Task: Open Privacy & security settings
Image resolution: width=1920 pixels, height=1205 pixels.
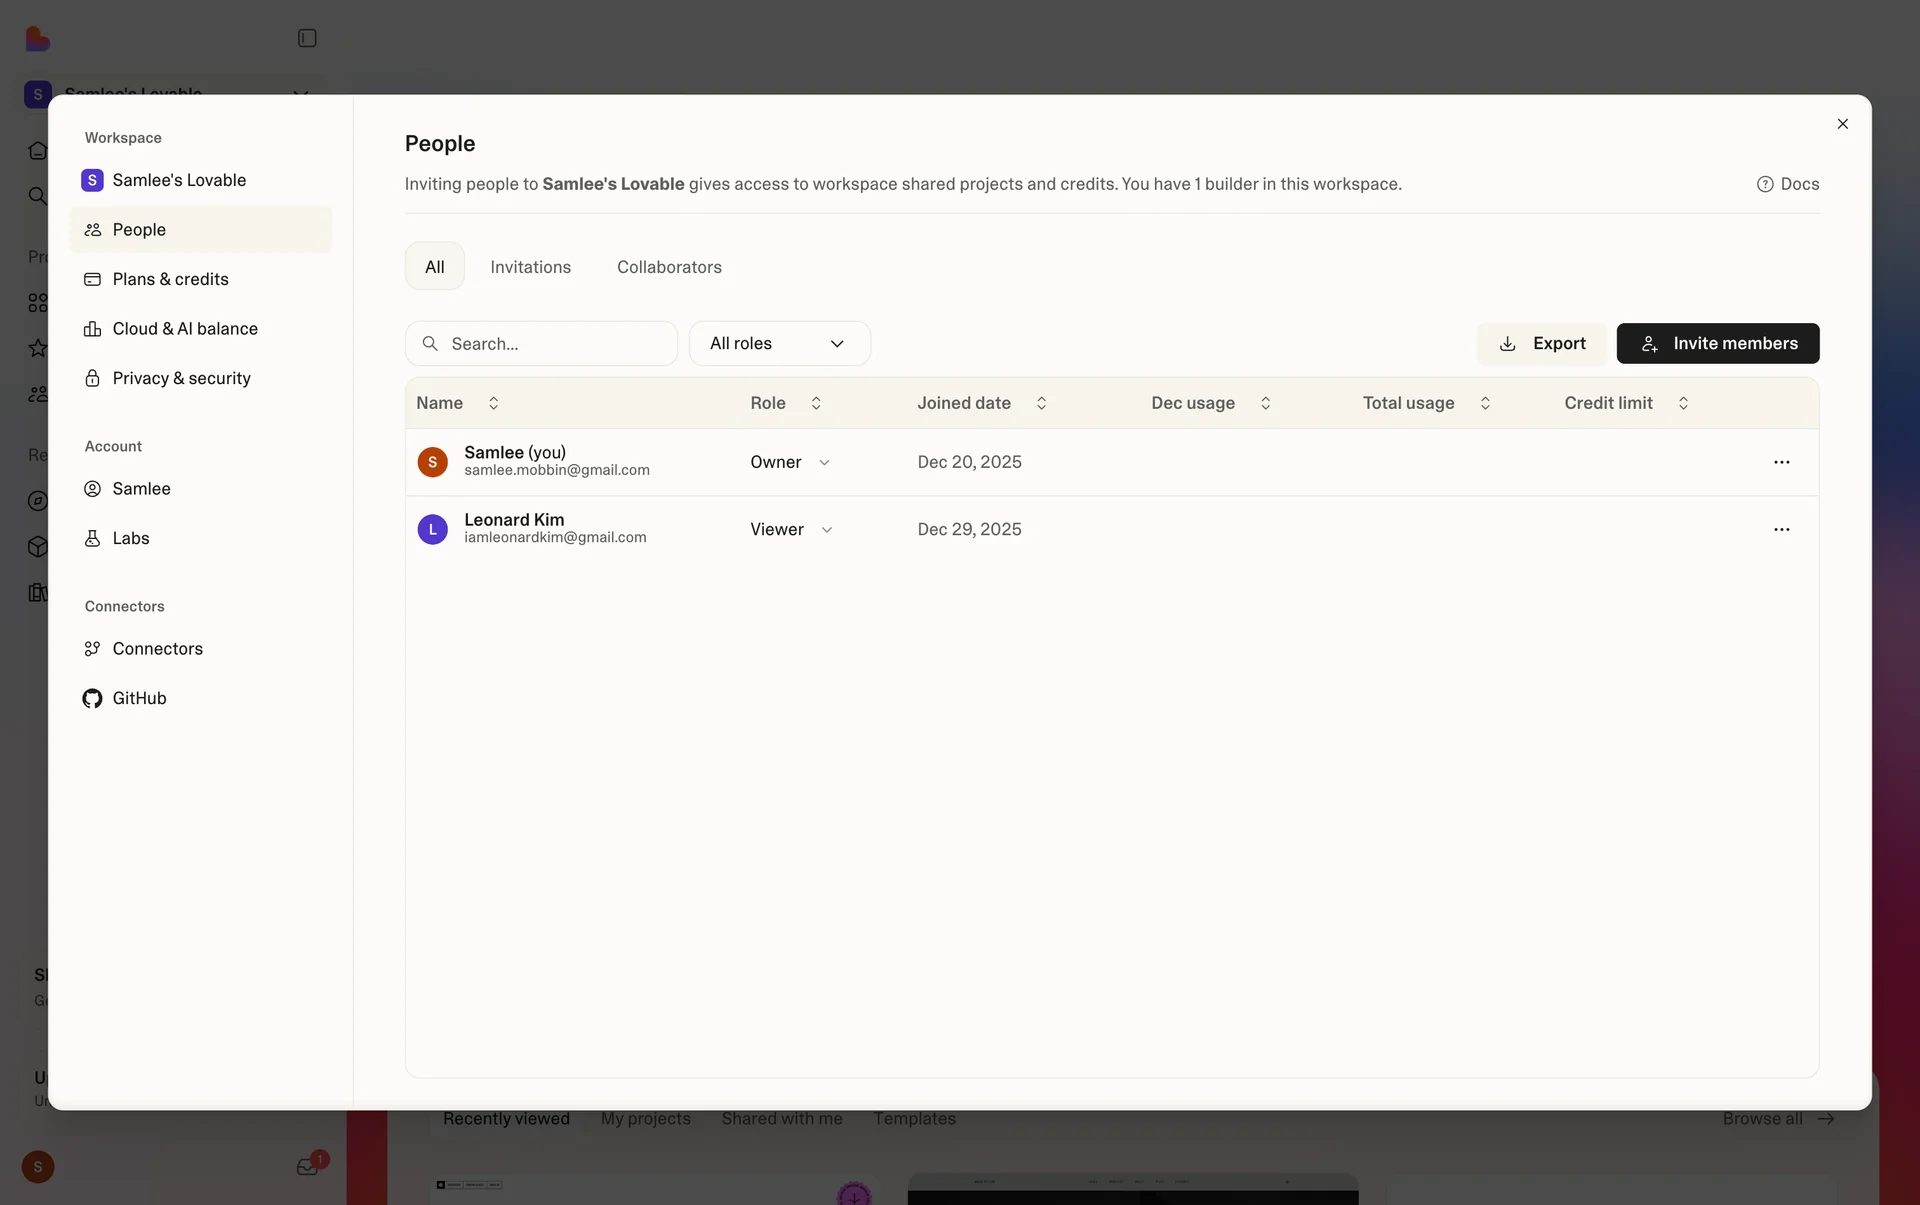Action: click(x=181, y=378)
